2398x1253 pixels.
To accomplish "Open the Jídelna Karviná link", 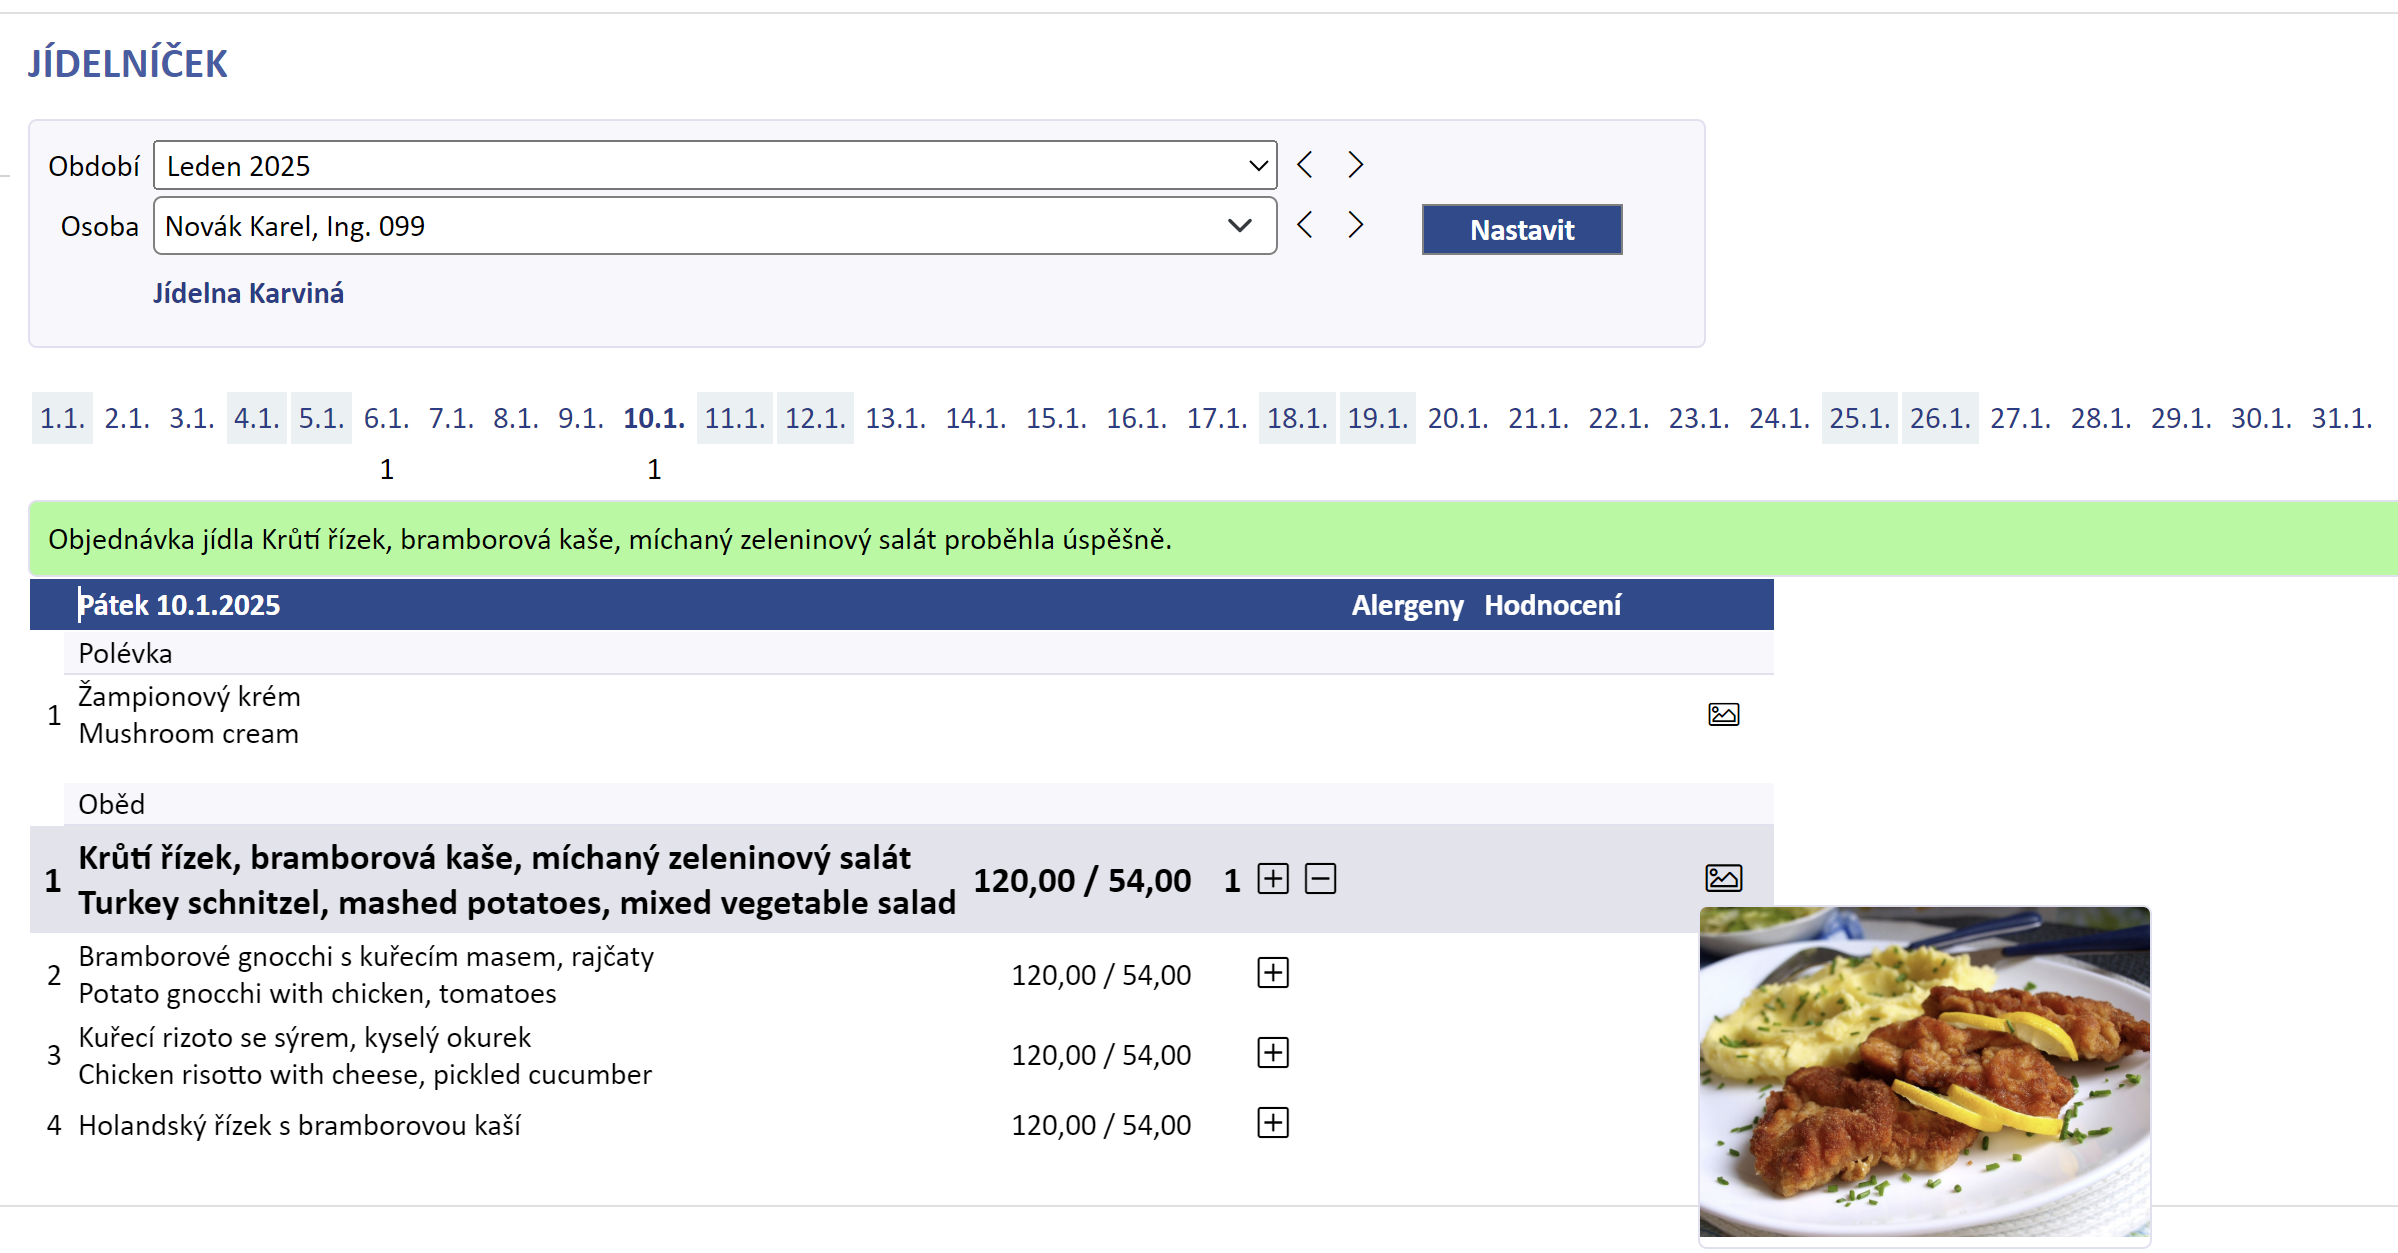I will (x=248, y=293).
